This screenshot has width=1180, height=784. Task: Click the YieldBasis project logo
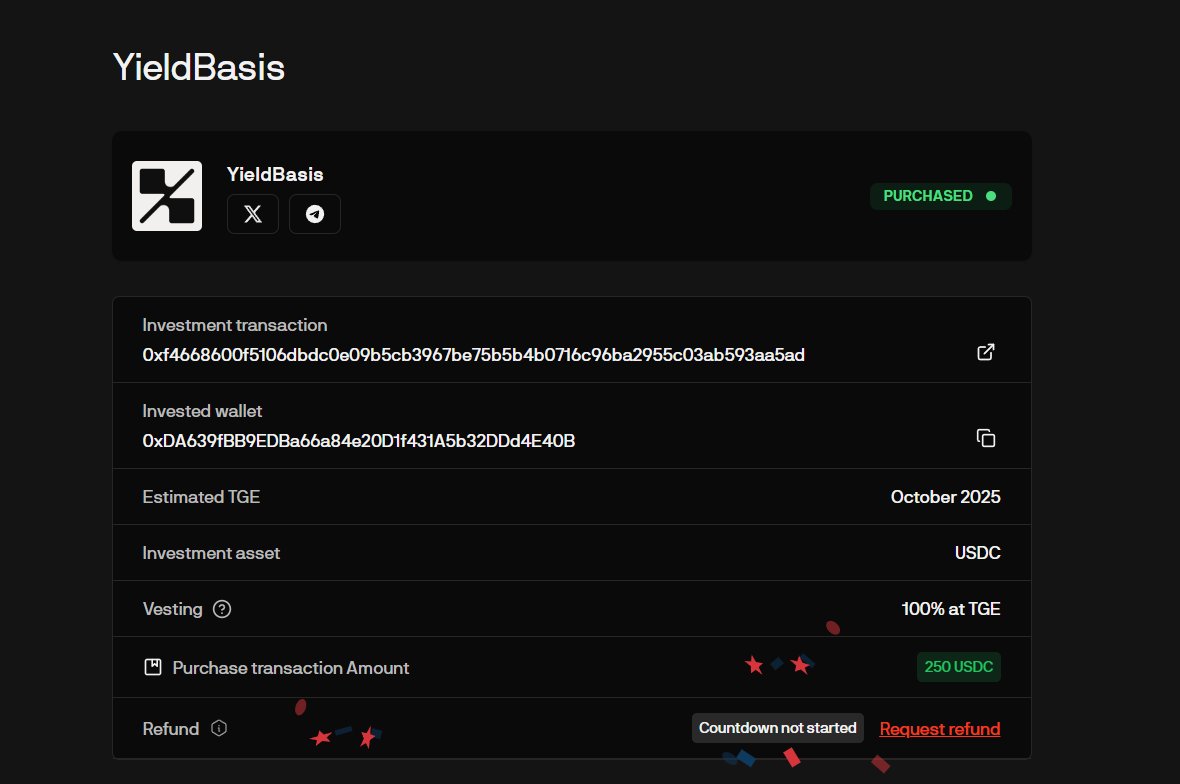click(167, 196)
